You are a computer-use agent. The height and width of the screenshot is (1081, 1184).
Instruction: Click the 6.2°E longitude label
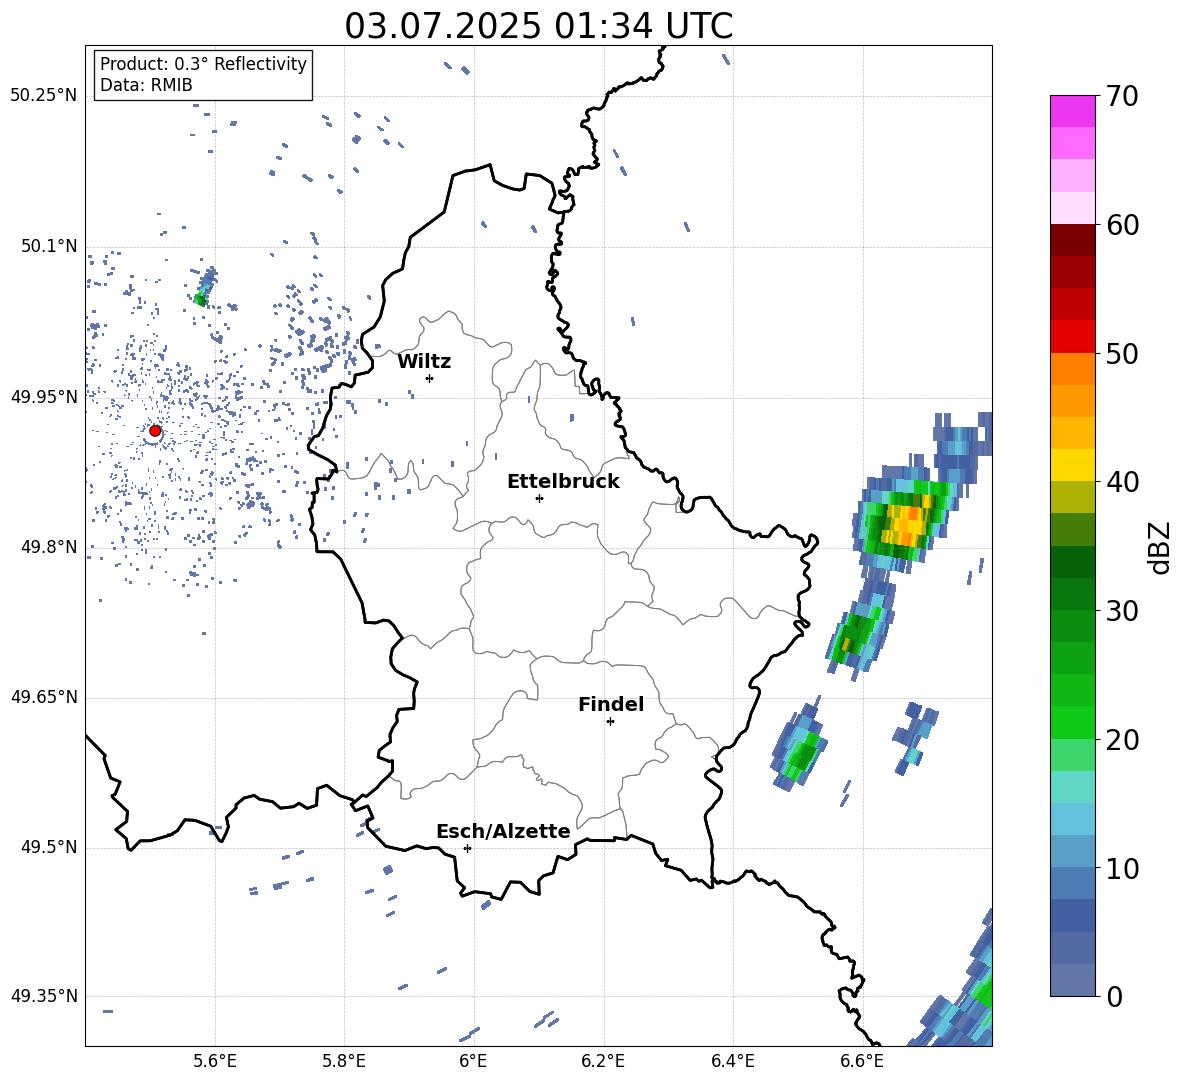point(603,1061)
